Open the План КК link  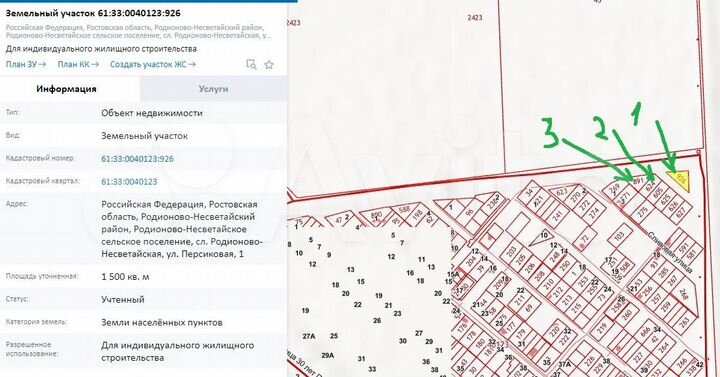pyautogui.click(x=78, y=64)
